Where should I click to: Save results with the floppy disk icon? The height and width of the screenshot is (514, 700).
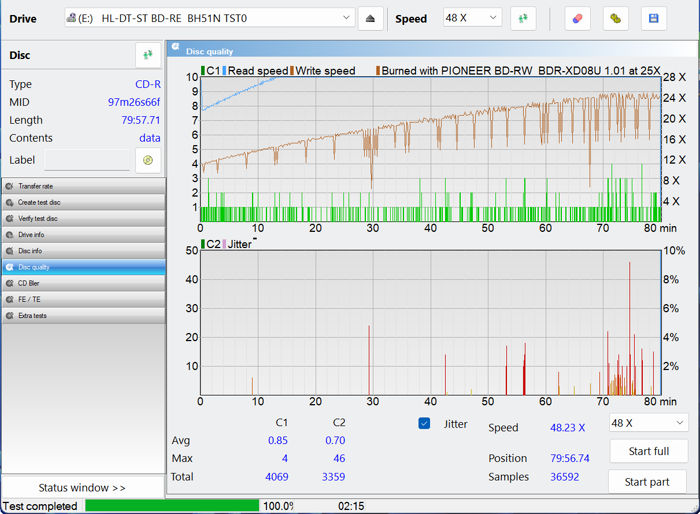tap(653, 18)
